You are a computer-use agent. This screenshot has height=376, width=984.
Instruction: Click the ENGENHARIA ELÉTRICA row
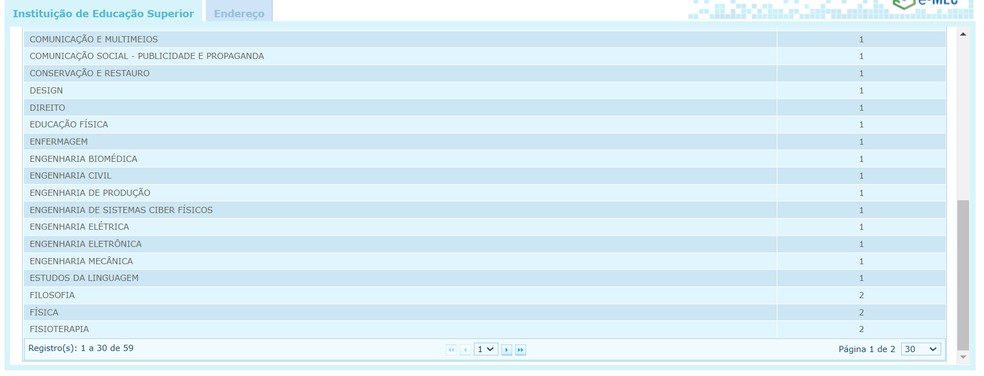(x=484, y=227)
